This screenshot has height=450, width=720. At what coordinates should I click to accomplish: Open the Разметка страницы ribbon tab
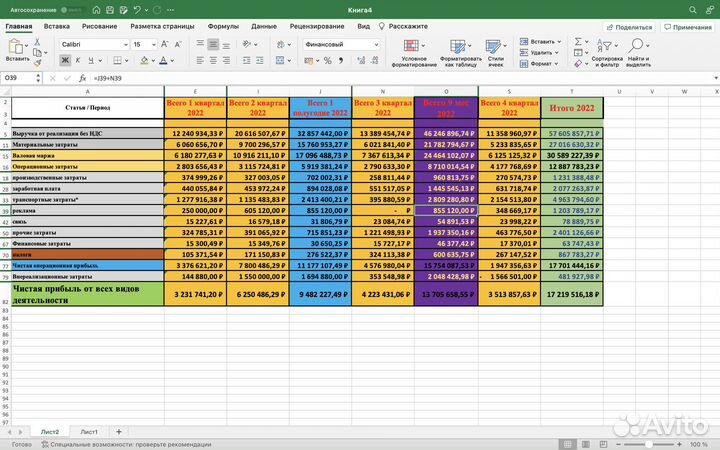pos(162,26)
